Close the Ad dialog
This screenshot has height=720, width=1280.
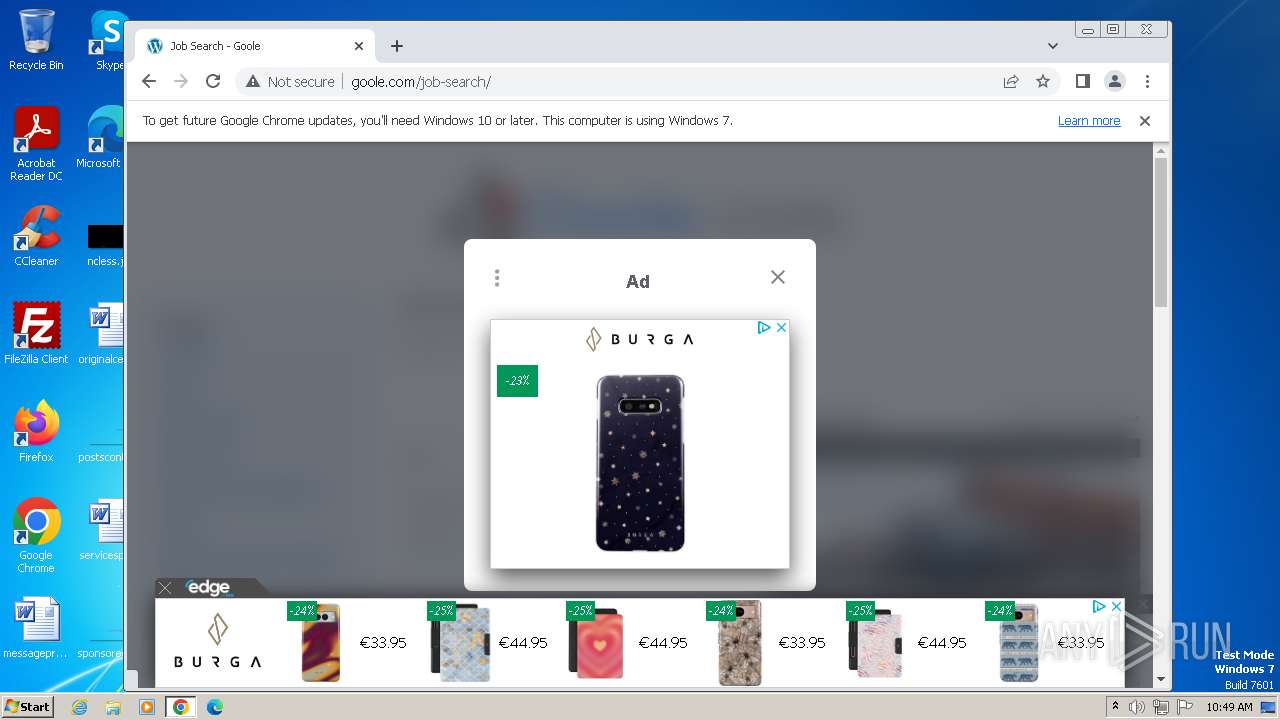(778, 277)
